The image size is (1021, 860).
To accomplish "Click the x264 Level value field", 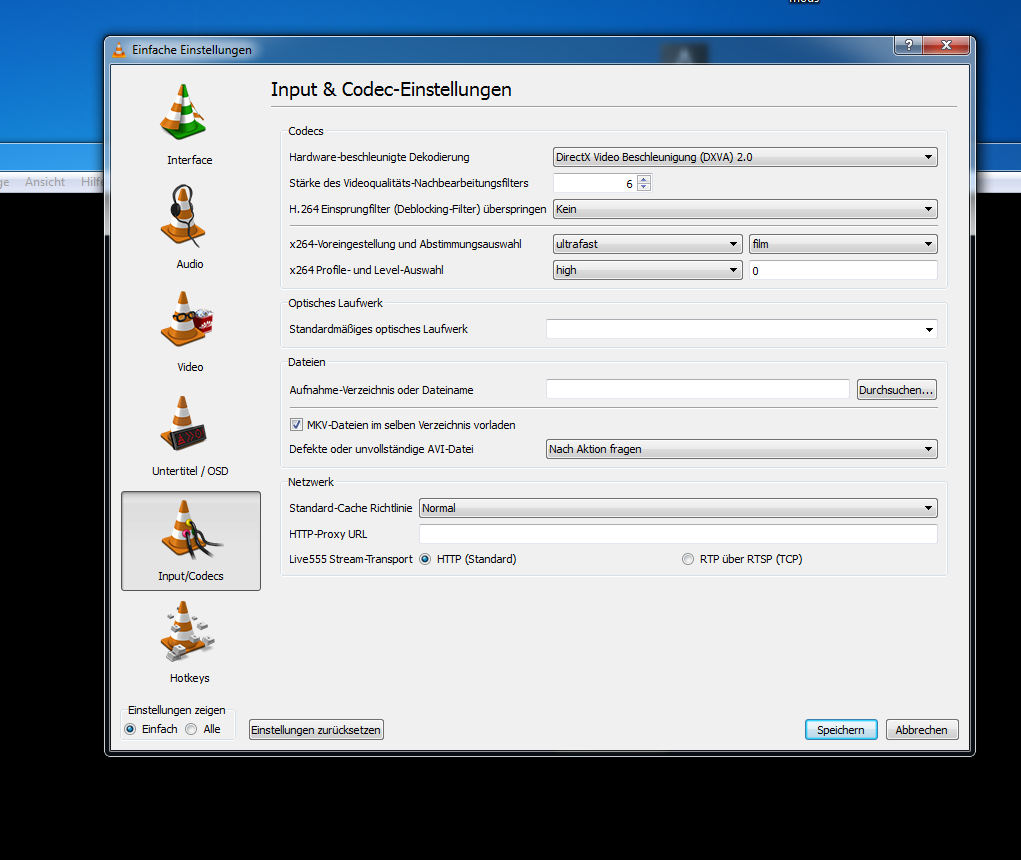I will click(x=843, y=270).
